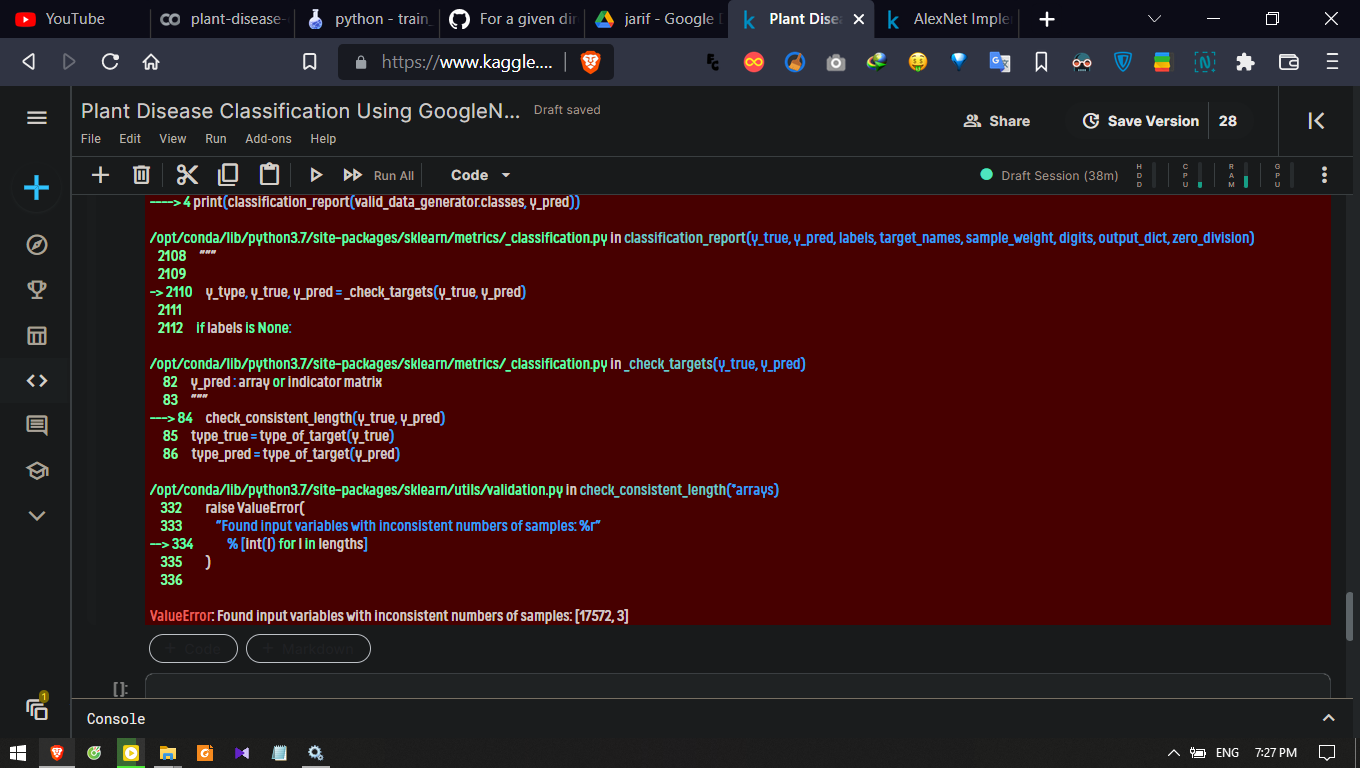The height and width of the screenshot is (768, 1360).
Task: Add a Markdown cell below output
Action: pos(308,649)
